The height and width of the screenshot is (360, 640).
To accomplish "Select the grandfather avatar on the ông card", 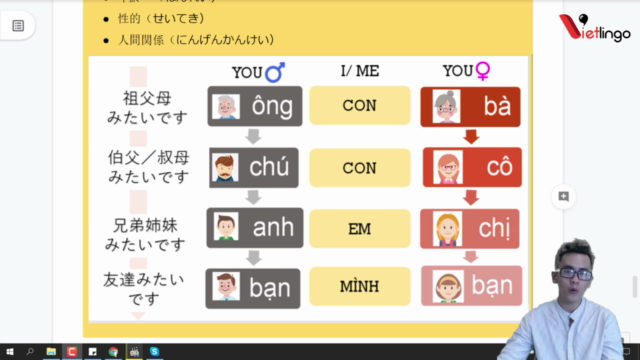I will coord(226,107).
